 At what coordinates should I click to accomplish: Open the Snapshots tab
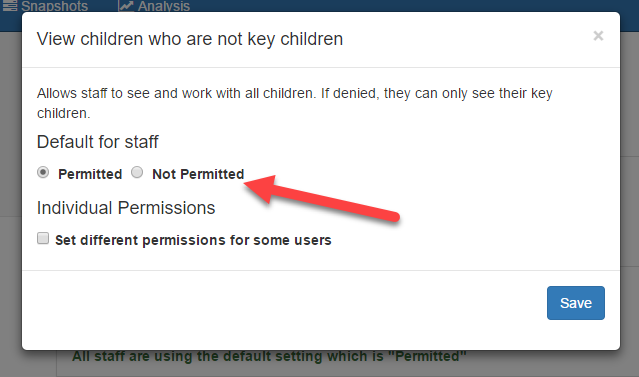tap(46, 6)
